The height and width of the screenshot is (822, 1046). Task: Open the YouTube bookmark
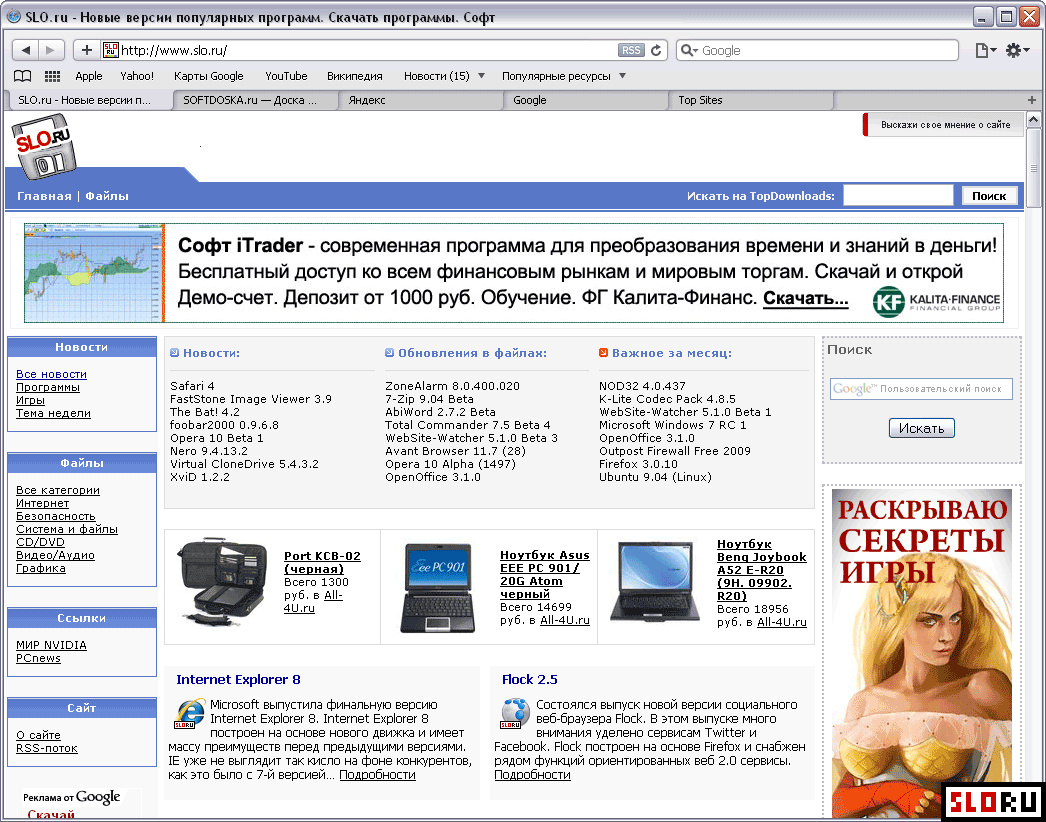(286, 76)
